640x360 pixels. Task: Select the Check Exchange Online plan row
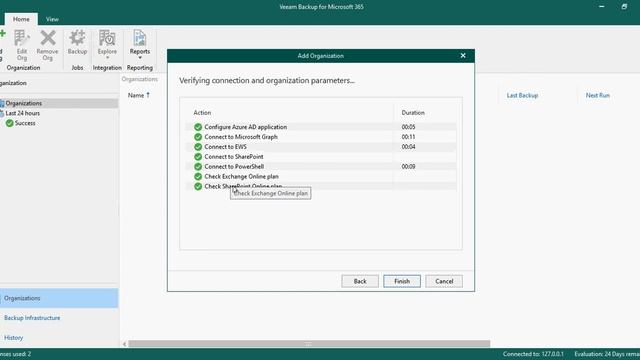point(321,176)
